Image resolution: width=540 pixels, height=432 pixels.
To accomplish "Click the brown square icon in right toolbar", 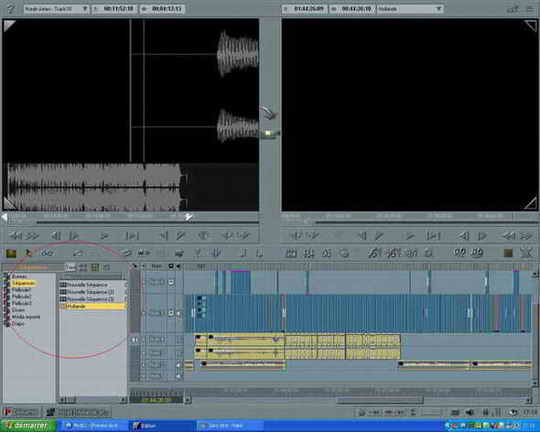I will tap(508, 253).
